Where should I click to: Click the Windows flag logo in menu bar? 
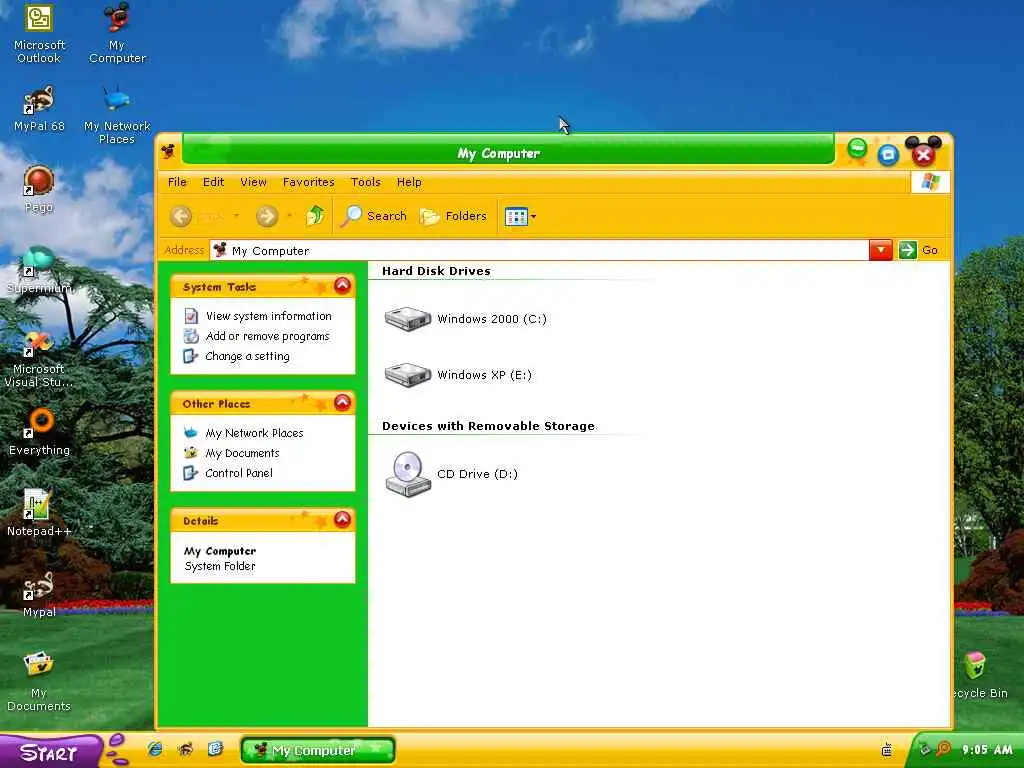coord(930,182)
